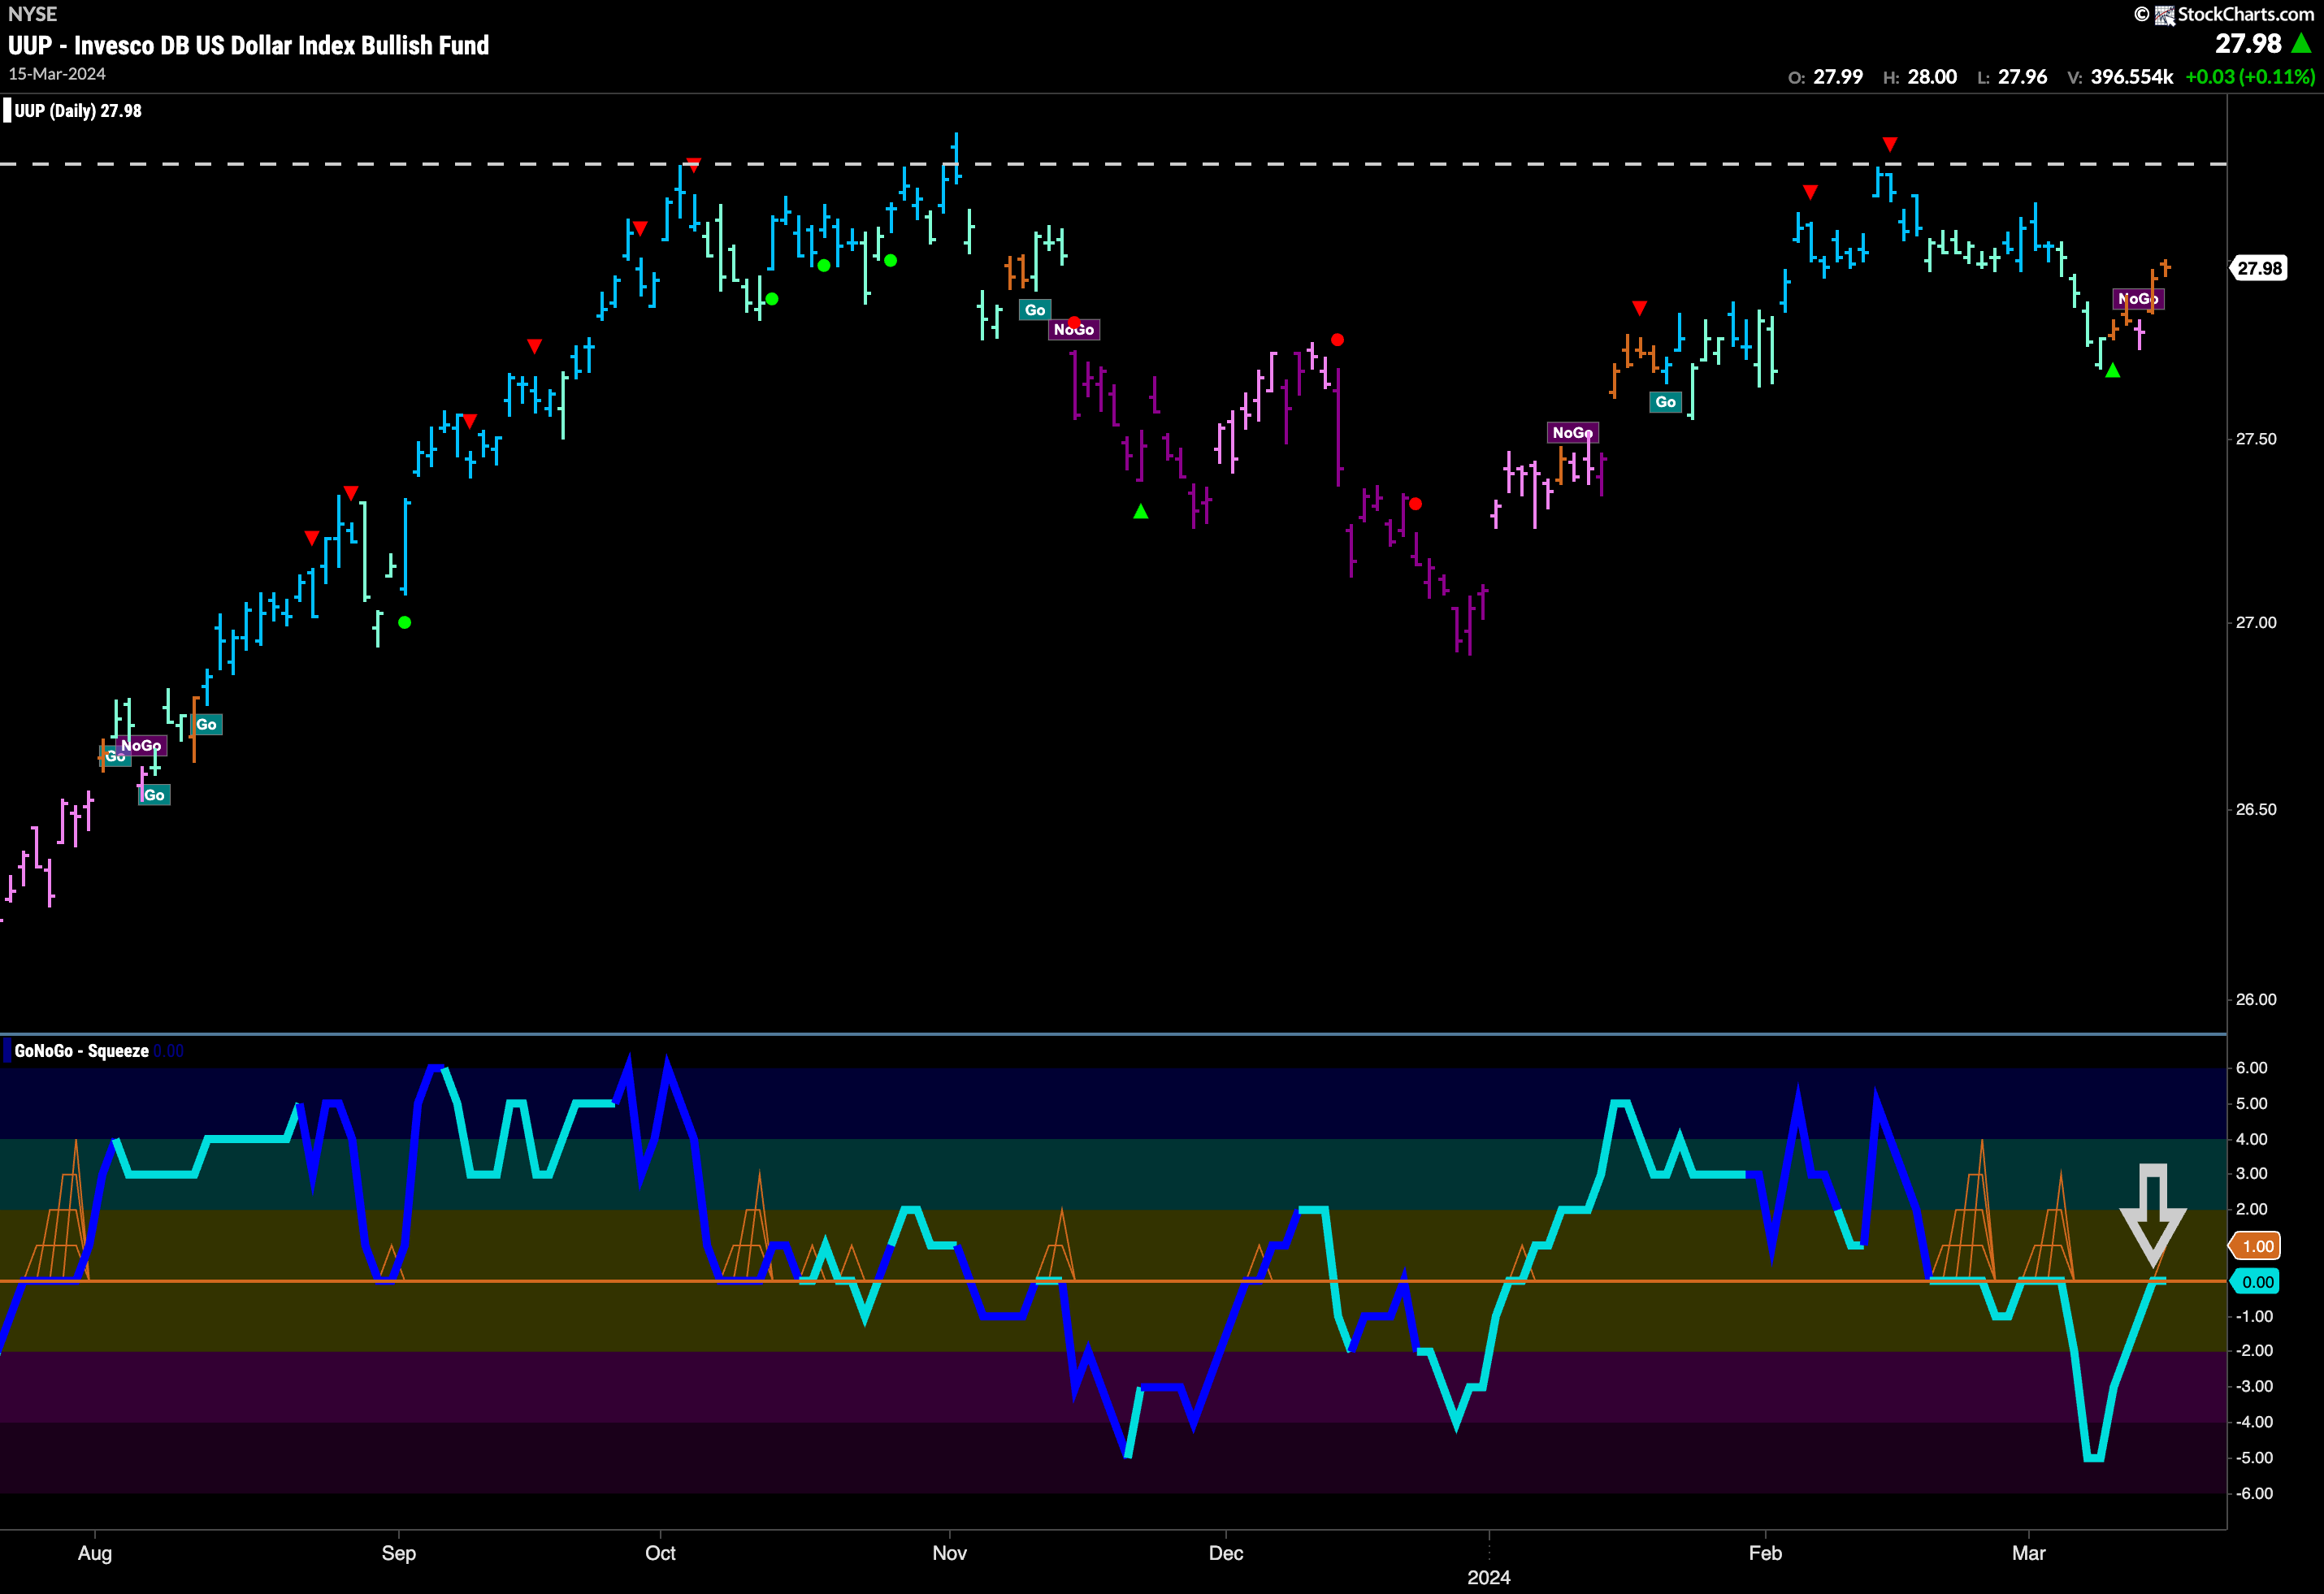Click the red triangle above the mid-January orange bars
Screen dimensions: 2324x1594
(1639, 308)
